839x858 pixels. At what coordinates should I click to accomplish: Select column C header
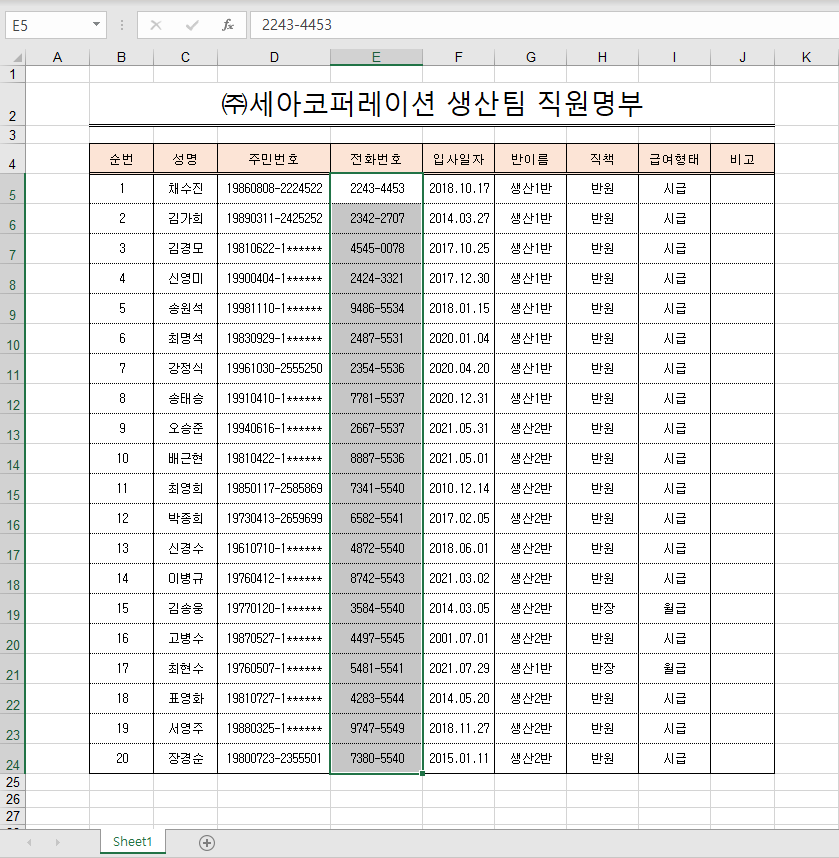[185, 57]
